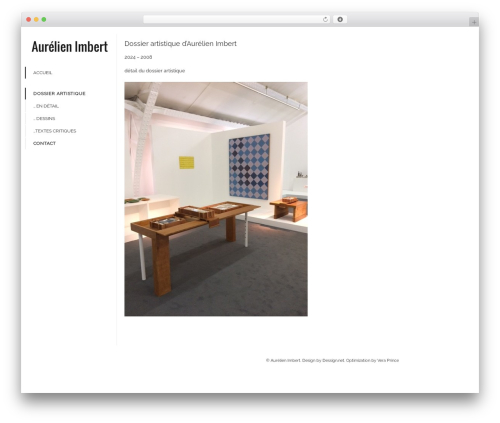Click the exhibition photo with wooden table
The image size is (500, 423).
pyautogui.click(x=216, y=199)
